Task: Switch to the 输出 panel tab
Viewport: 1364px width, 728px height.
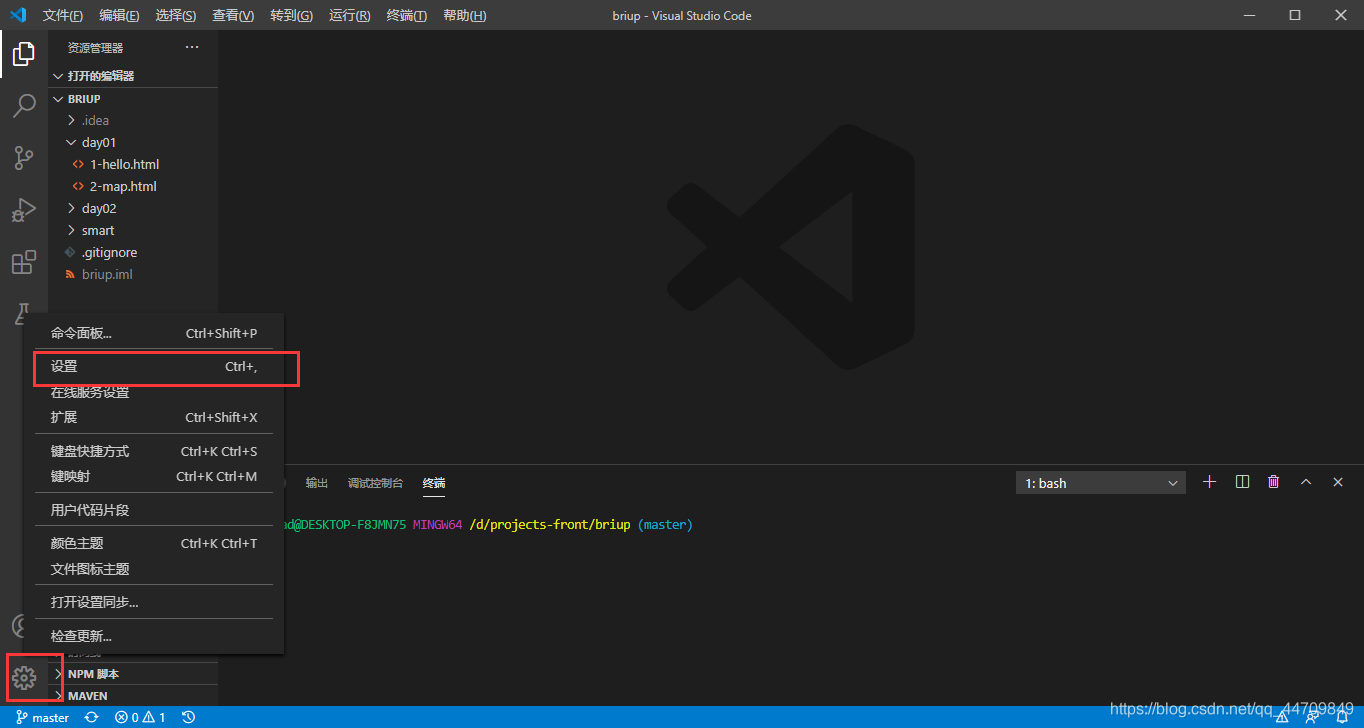Action: coord(317,483)
